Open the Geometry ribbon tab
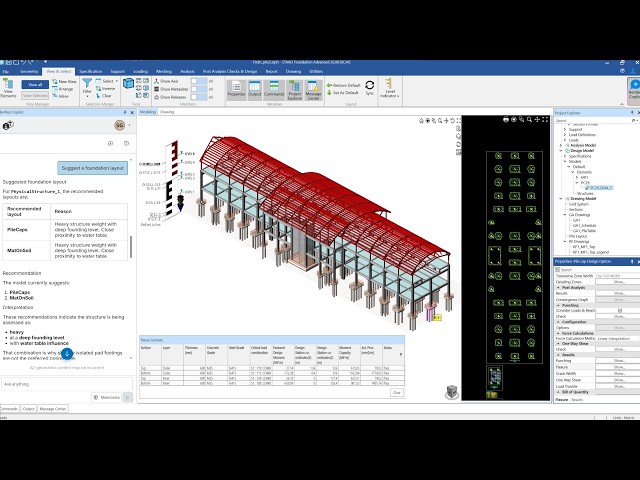 pyautogui.click(x=29, y=71)
